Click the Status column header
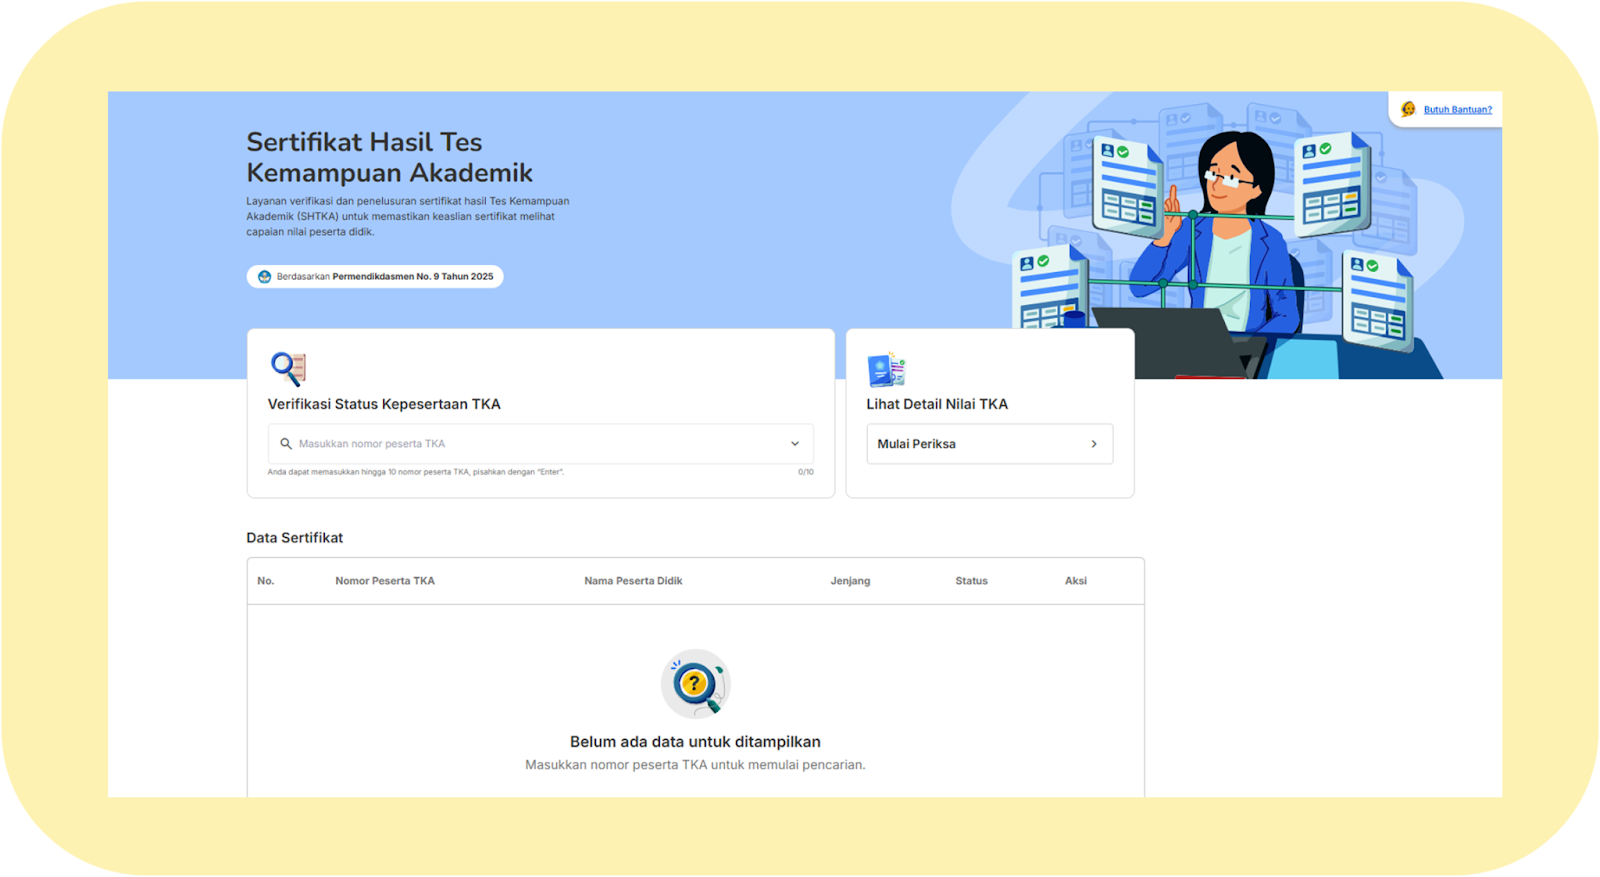The image size is (1600, 877). pyautogui.click(x=971, y=581)
